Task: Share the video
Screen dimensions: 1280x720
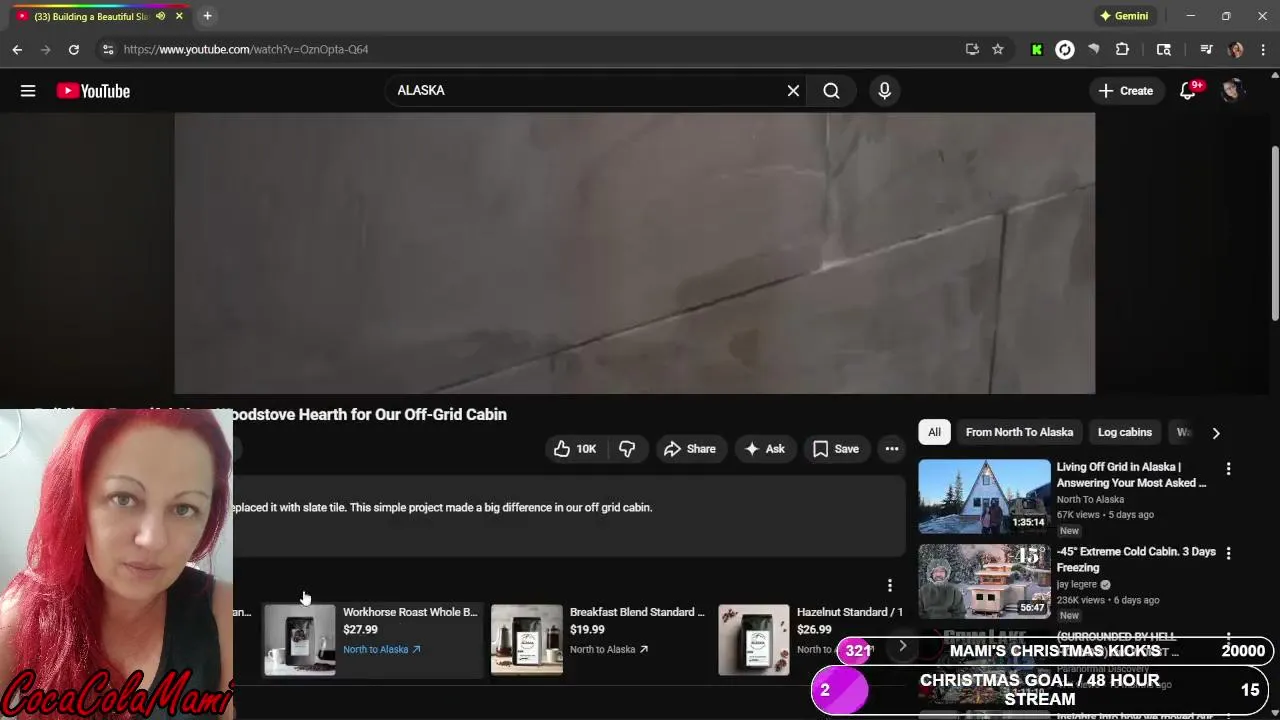Action: click(x=690, y=449)
